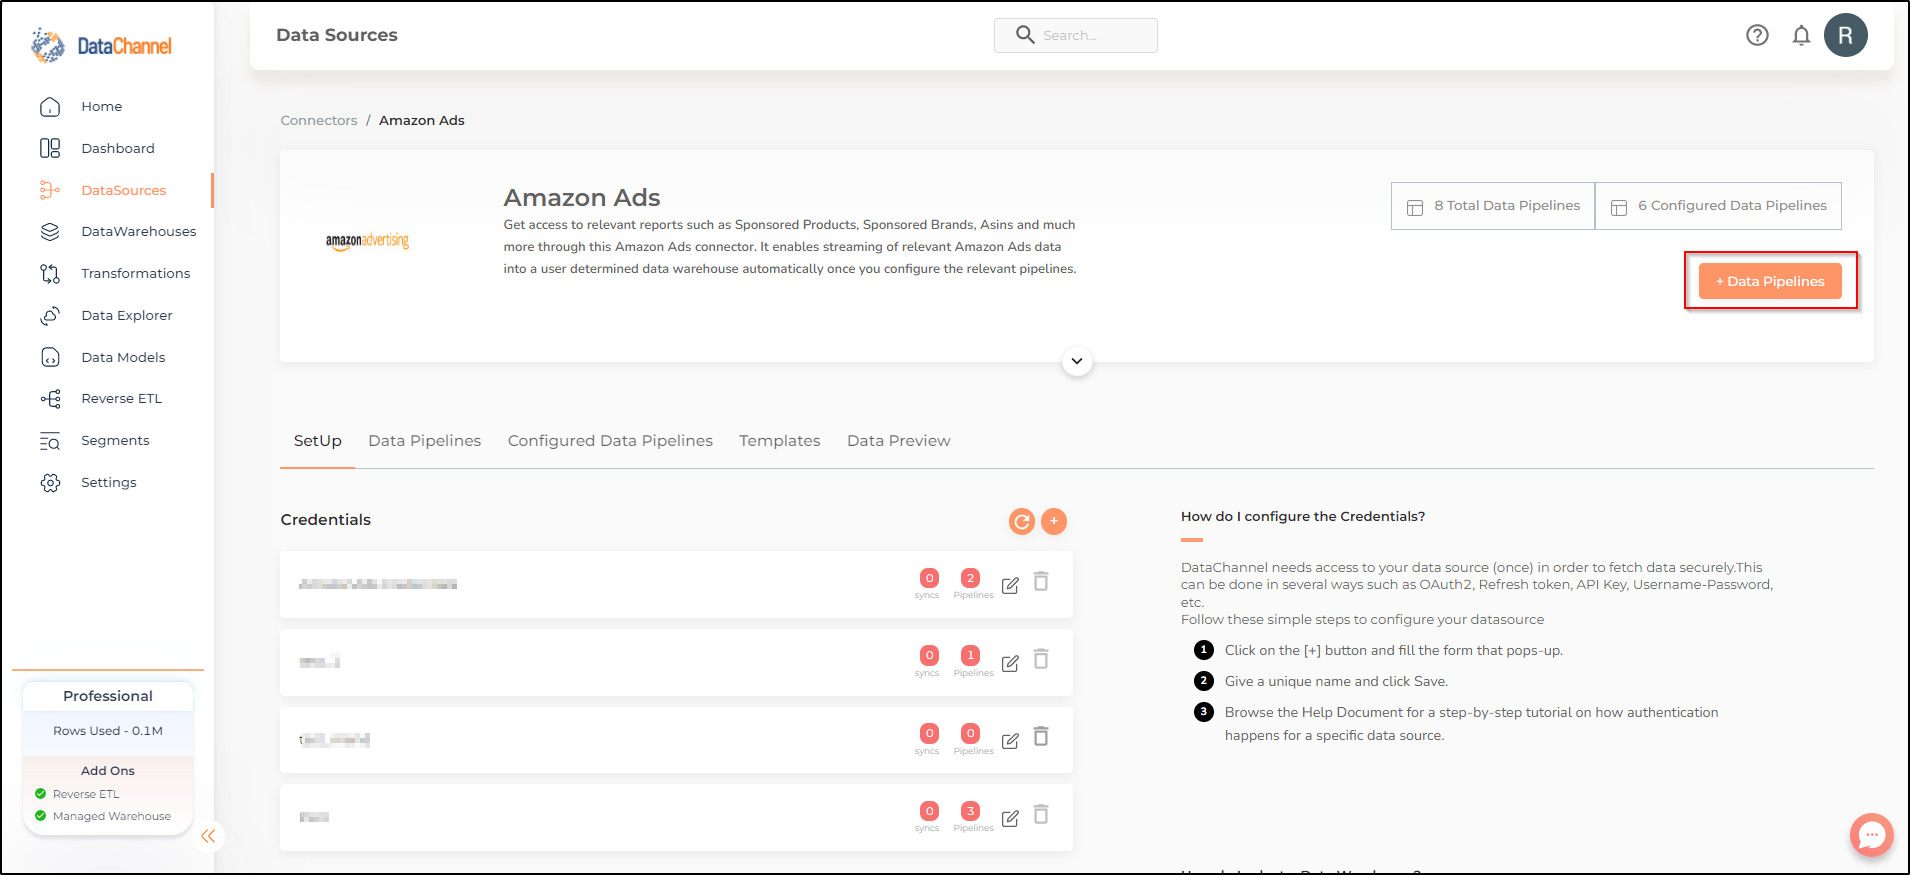Edit the credential with 3 pipelines

click(1010, 818)
